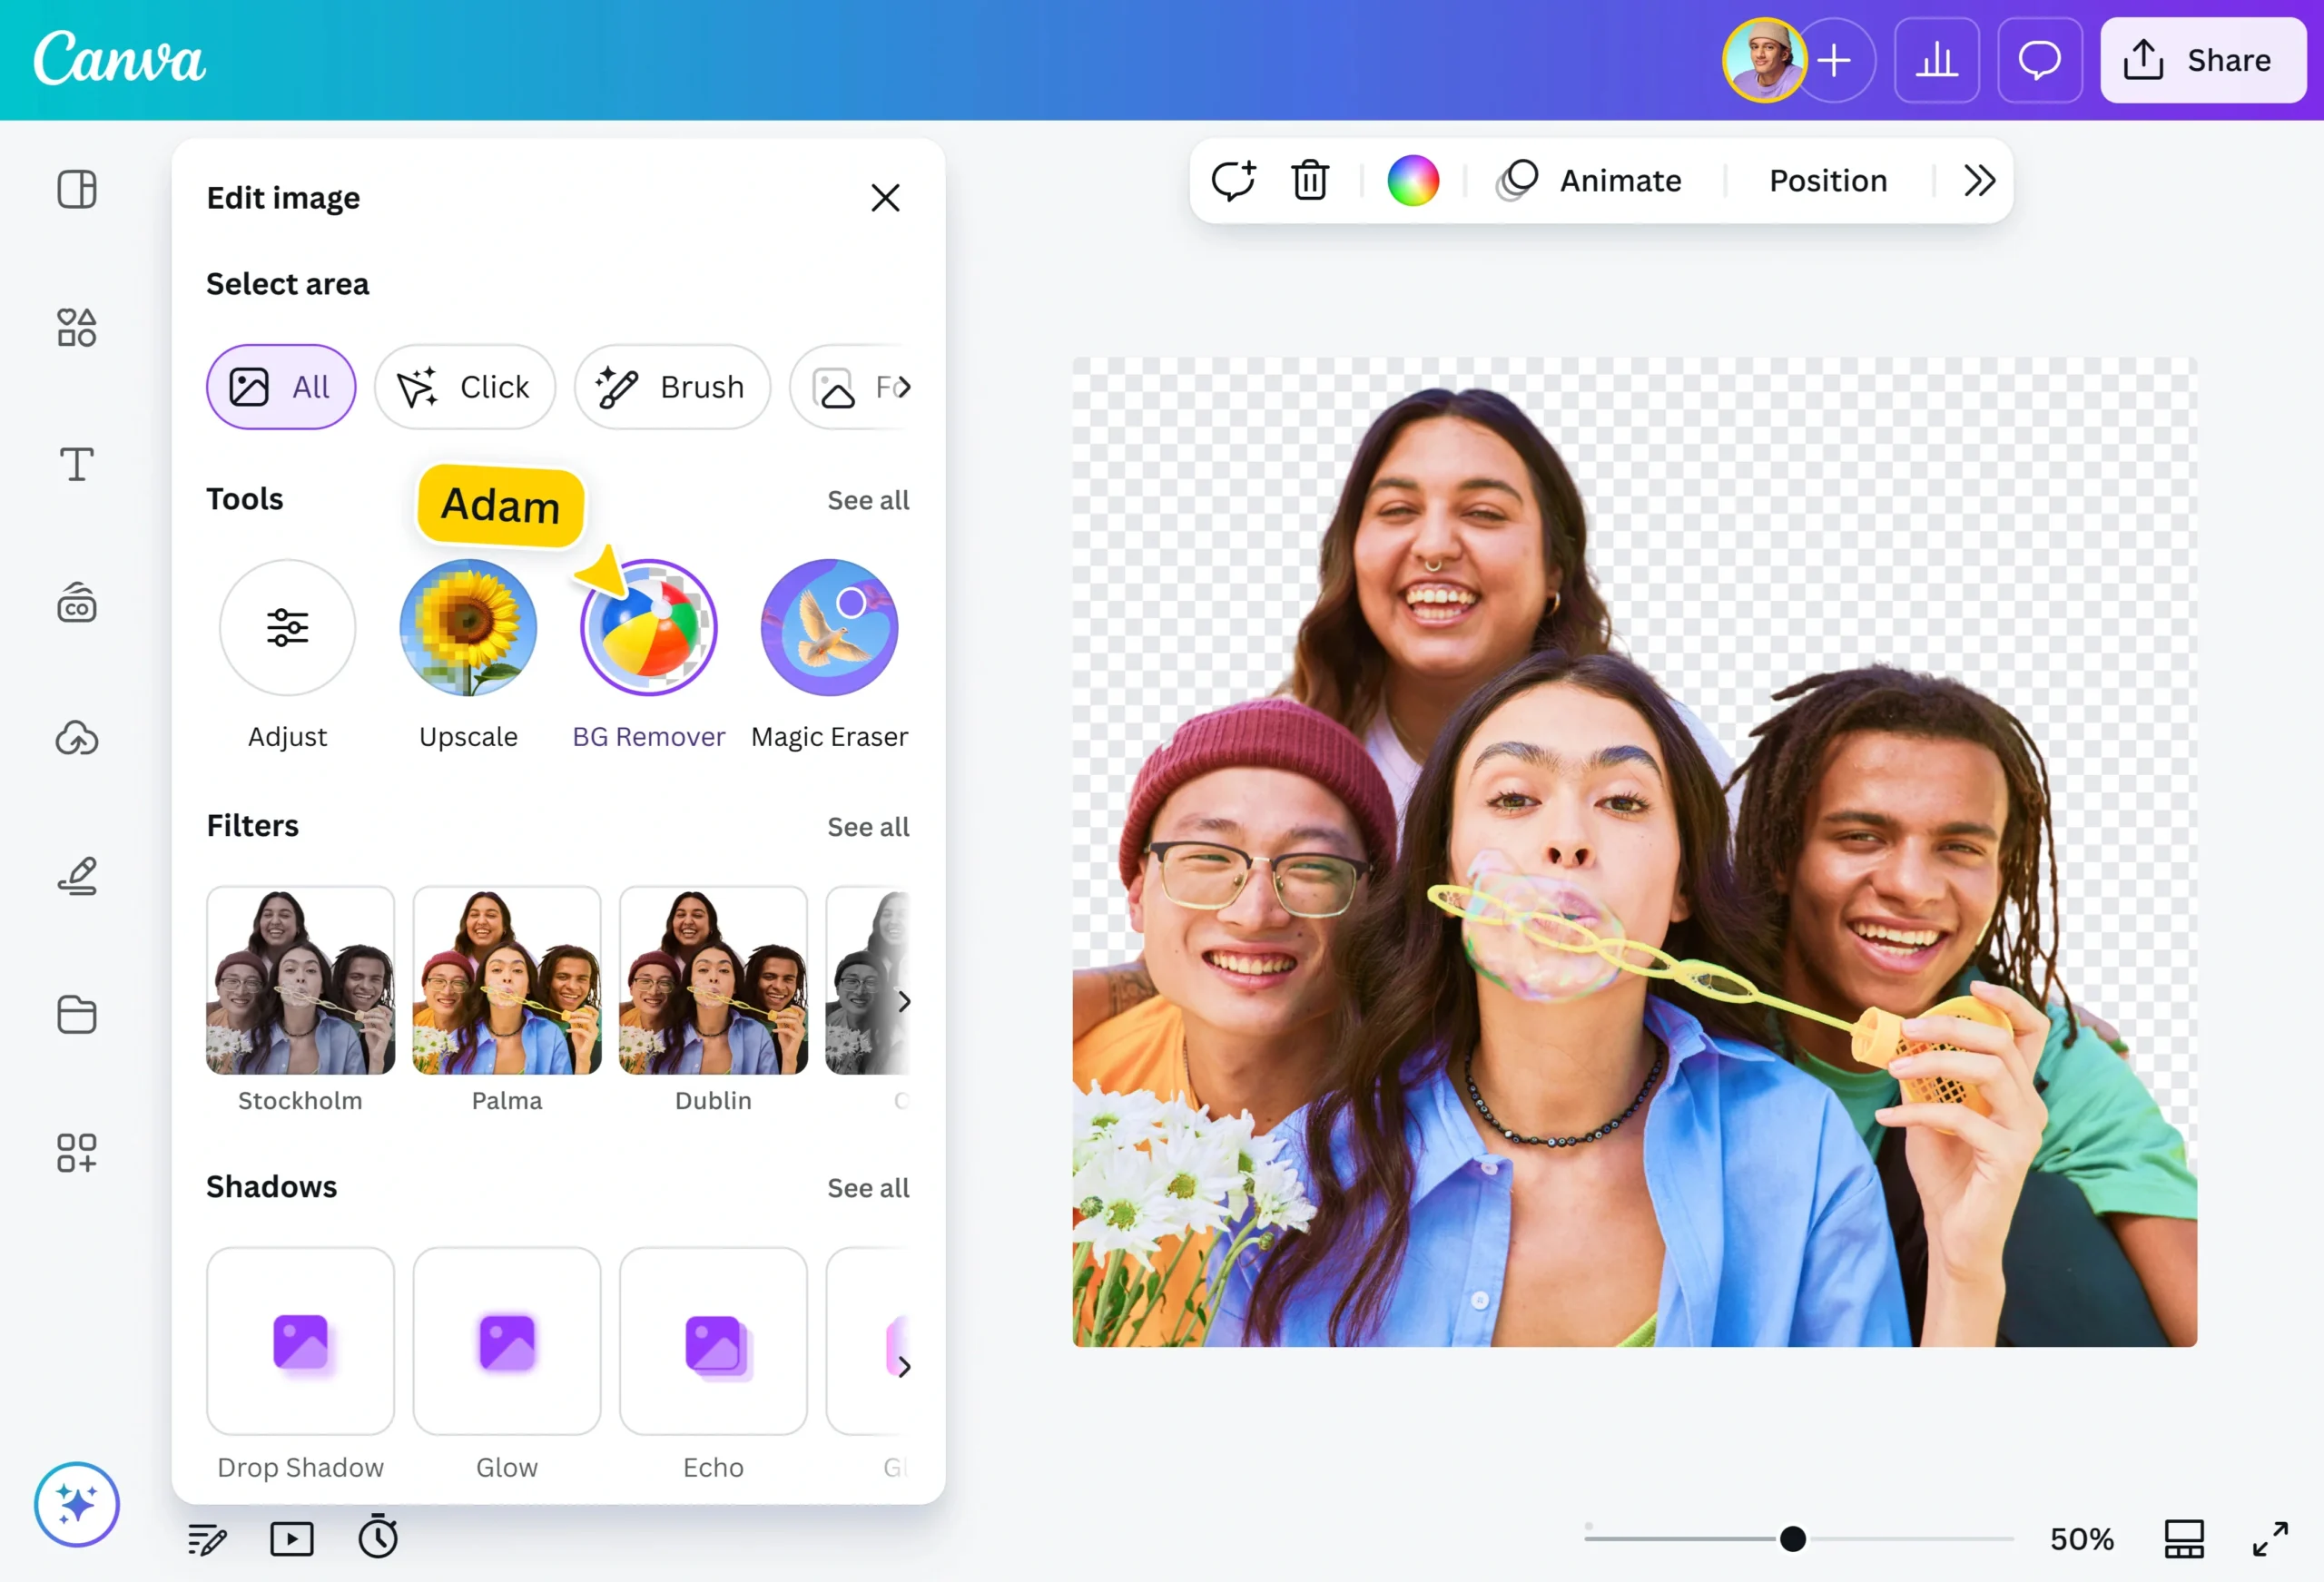Viewport: 2324px width, 1582px height.
Task: Click See all for Shadows
Action: click(868, 1188)
